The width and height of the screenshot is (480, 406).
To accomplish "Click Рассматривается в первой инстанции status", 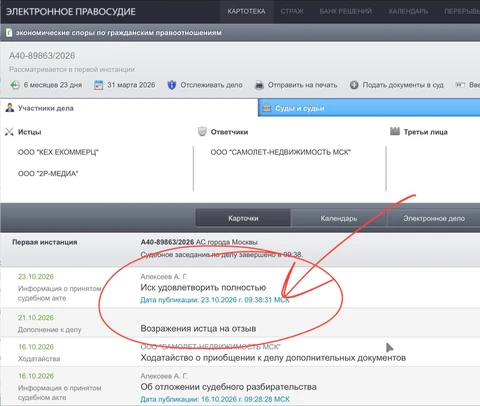I will pos(72,69).
